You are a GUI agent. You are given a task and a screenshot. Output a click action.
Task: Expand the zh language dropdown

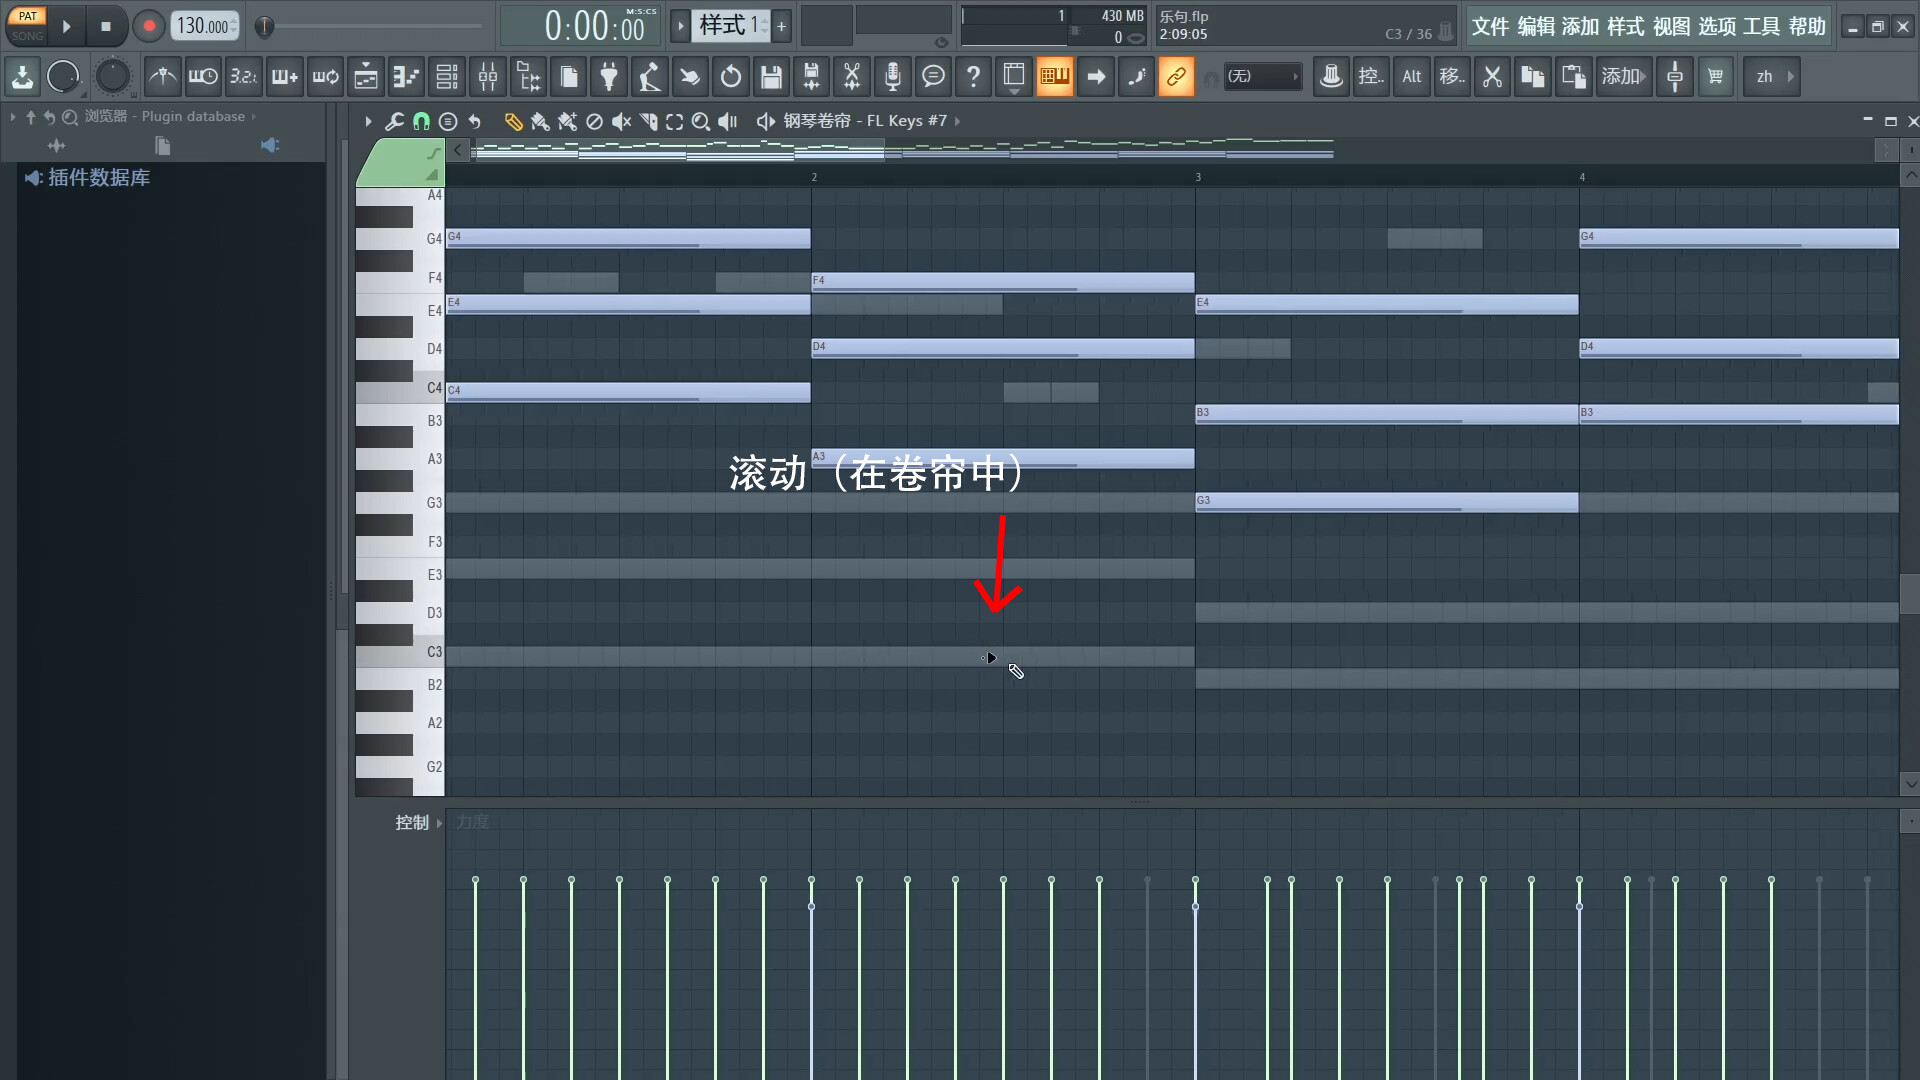pos(1772,76)
